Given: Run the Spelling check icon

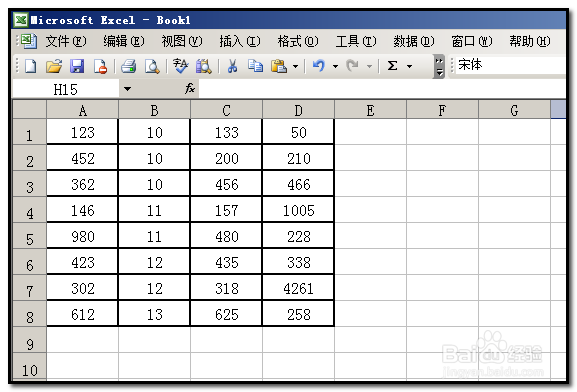Looking at the screenshot, I should (180, 66).
